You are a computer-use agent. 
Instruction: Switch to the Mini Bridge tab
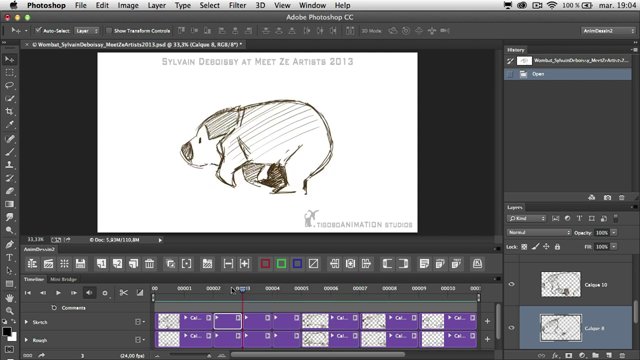coord(63,279)
